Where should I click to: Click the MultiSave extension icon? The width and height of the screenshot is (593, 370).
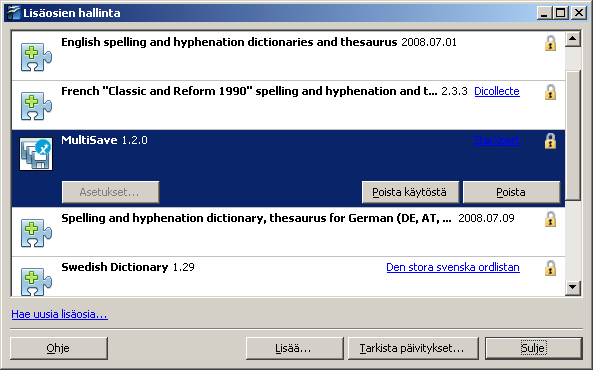tap(36, 154)
